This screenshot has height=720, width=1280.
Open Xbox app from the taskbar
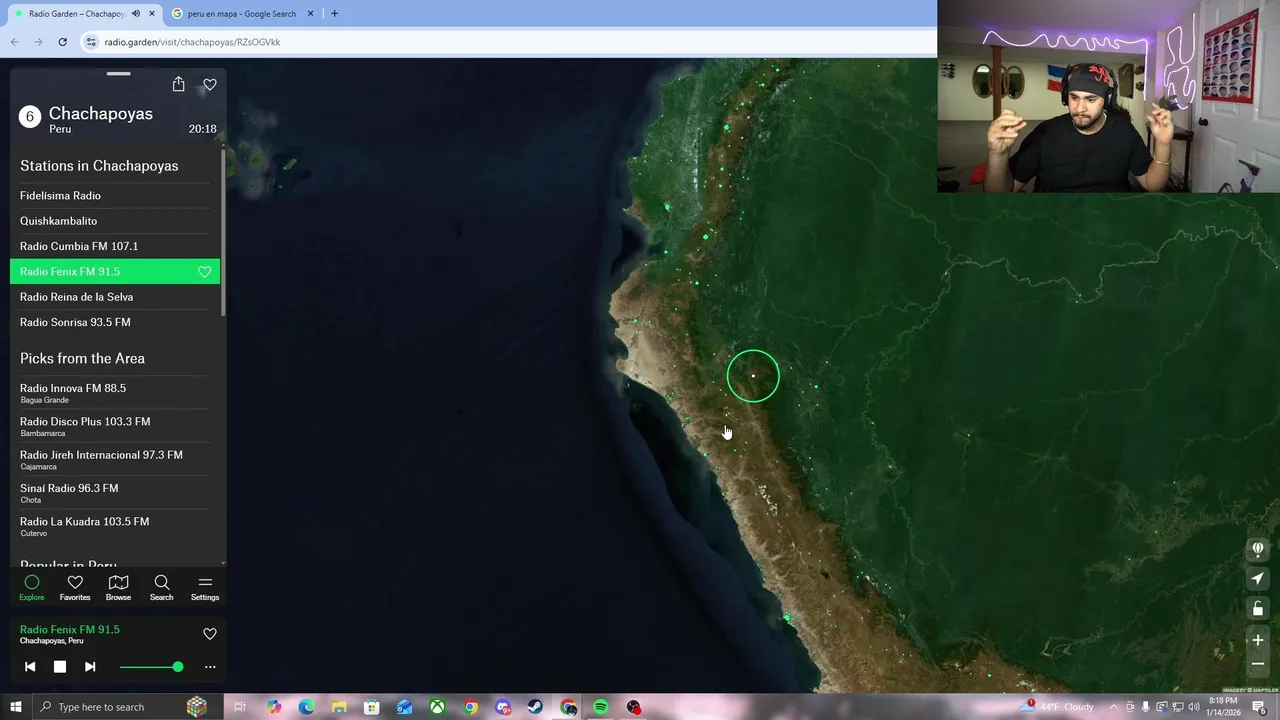click(437, 707)
